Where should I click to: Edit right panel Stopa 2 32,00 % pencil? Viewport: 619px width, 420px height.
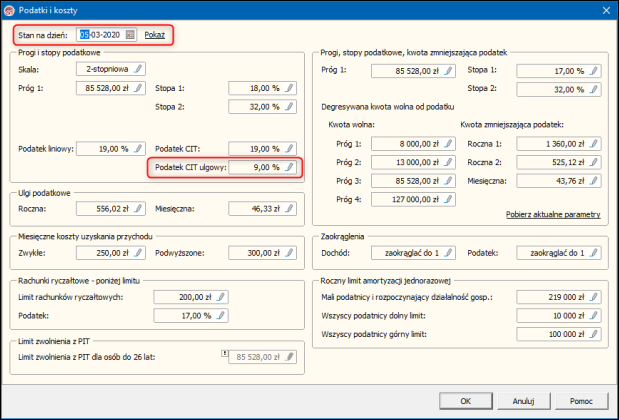click(x=593, y=90)
